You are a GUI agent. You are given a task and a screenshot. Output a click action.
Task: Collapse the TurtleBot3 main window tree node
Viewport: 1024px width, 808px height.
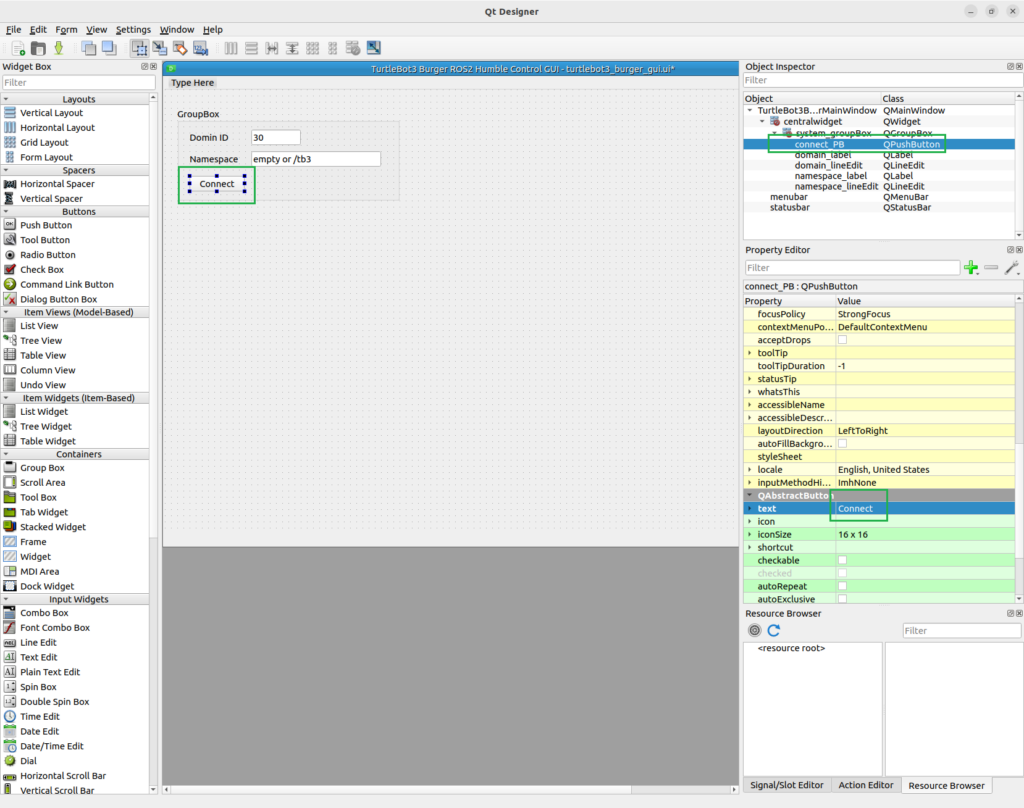coord(750,110)
